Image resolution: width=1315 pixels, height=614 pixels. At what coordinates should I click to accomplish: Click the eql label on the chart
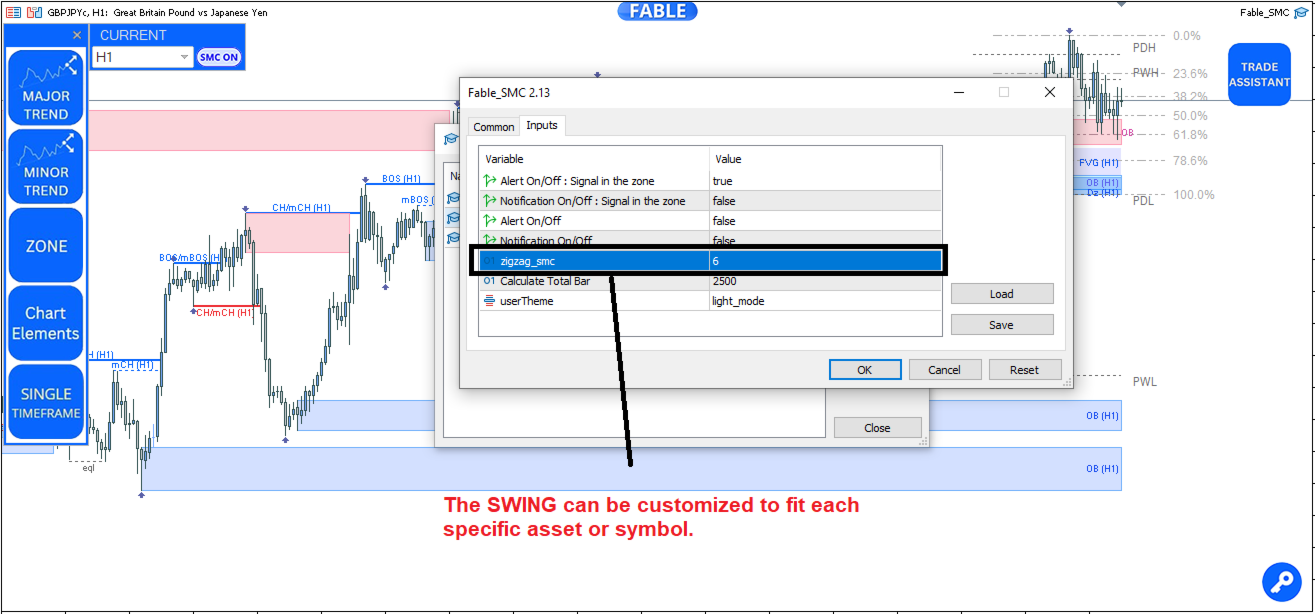(88, 467)
